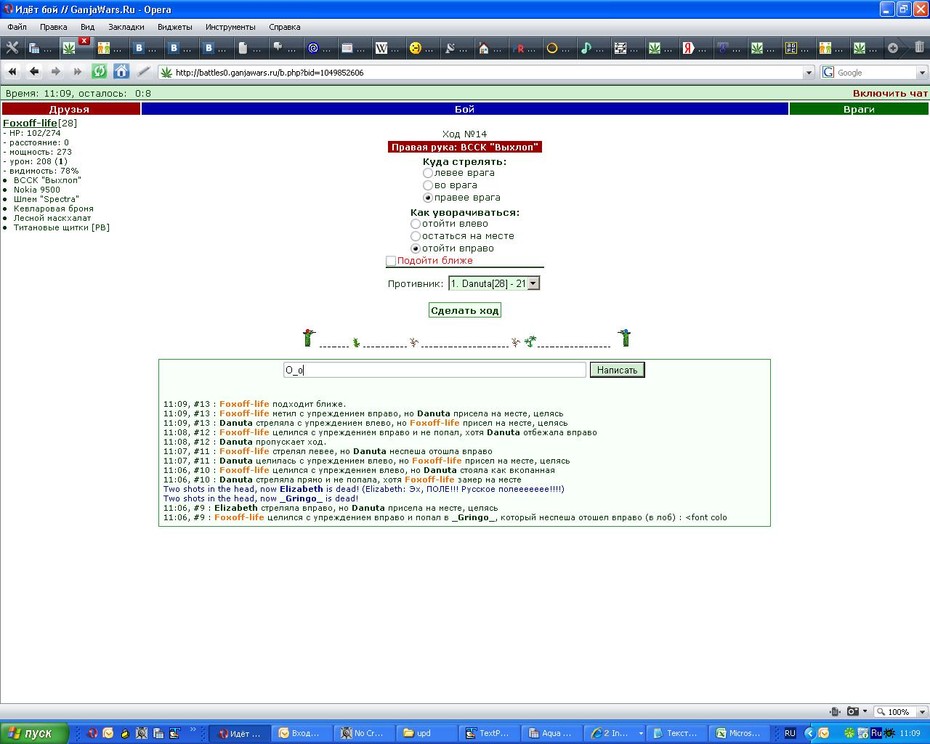The height and width of the screenshot is (744, 930).
Task: Click the rewind navigation button
Action: coord(12,72)
